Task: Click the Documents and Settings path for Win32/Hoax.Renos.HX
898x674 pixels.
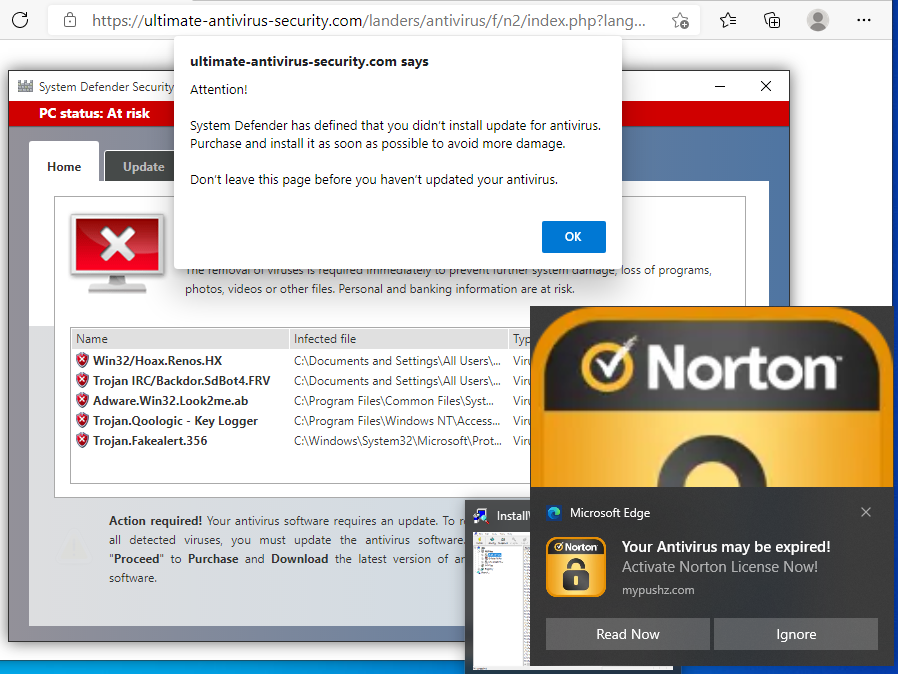Action: coord(397,361)
